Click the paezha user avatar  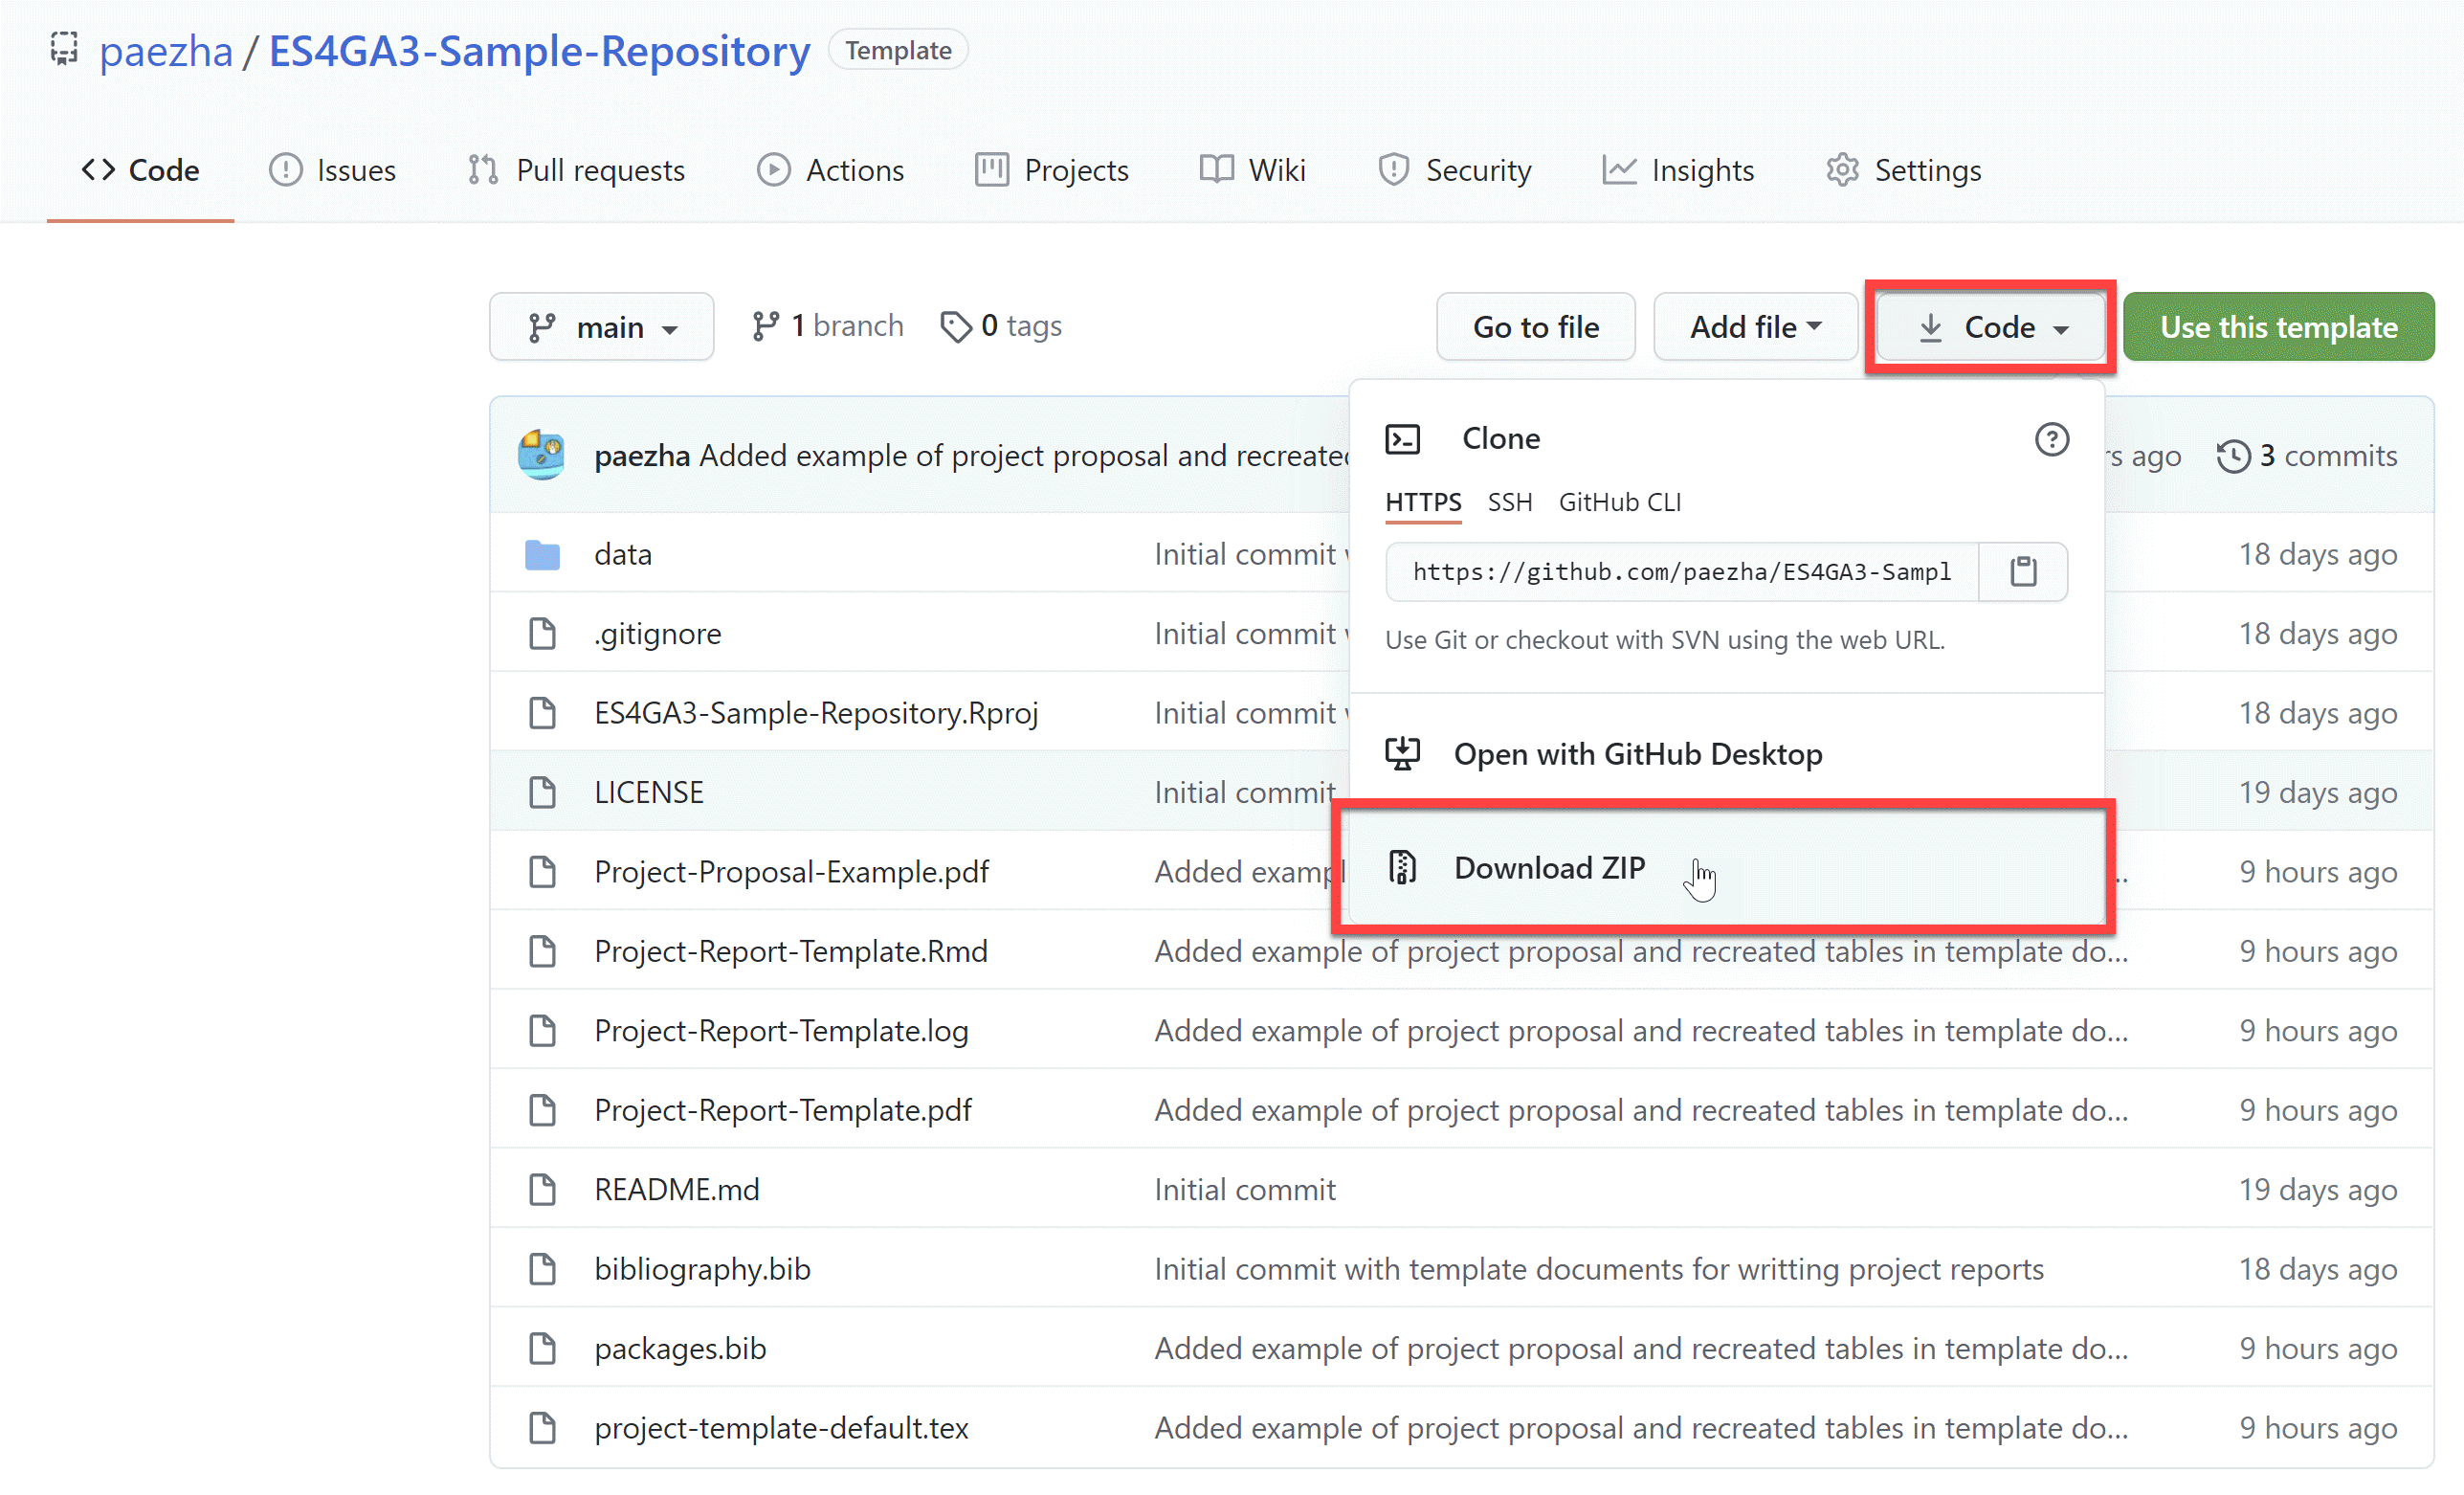541,455
